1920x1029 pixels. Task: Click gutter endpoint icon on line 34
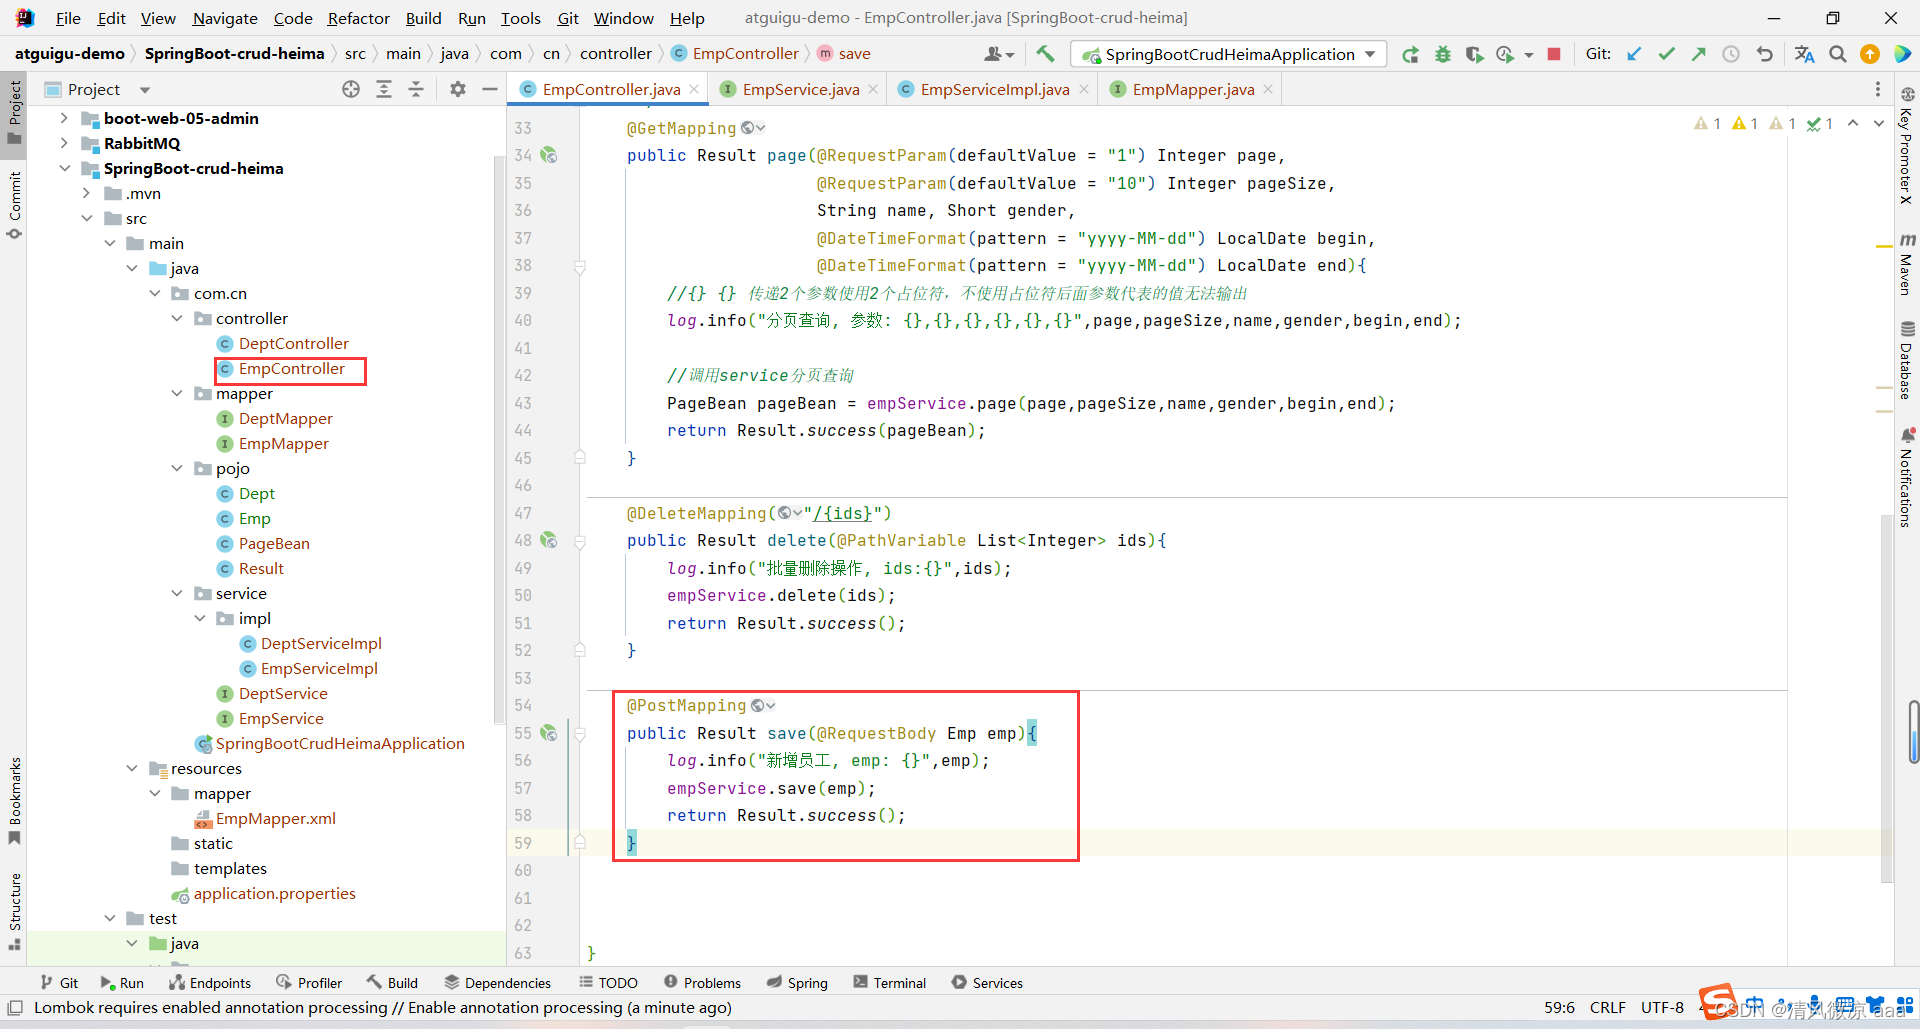click(x=549, y=155)
